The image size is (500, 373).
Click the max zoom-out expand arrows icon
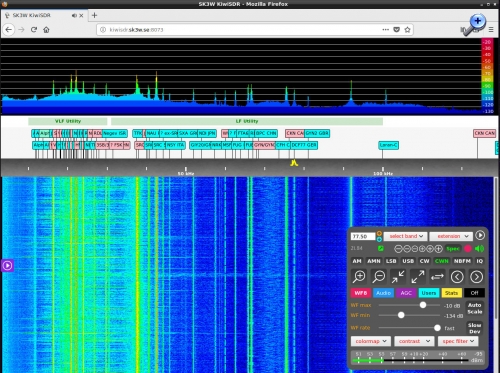coord(418,277)
